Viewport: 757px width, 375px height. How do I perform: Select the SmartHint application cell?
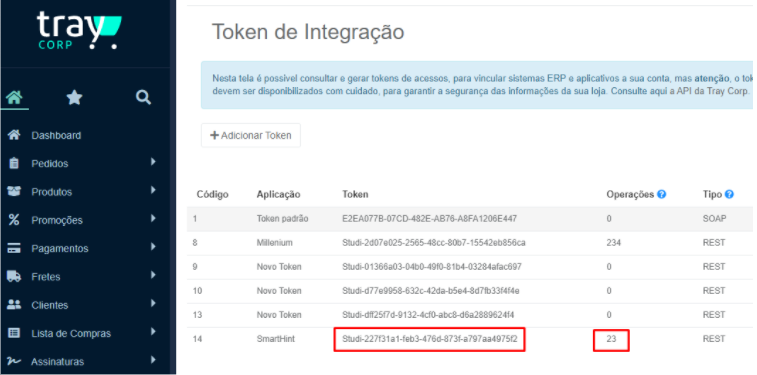click(x=276, y=339)
